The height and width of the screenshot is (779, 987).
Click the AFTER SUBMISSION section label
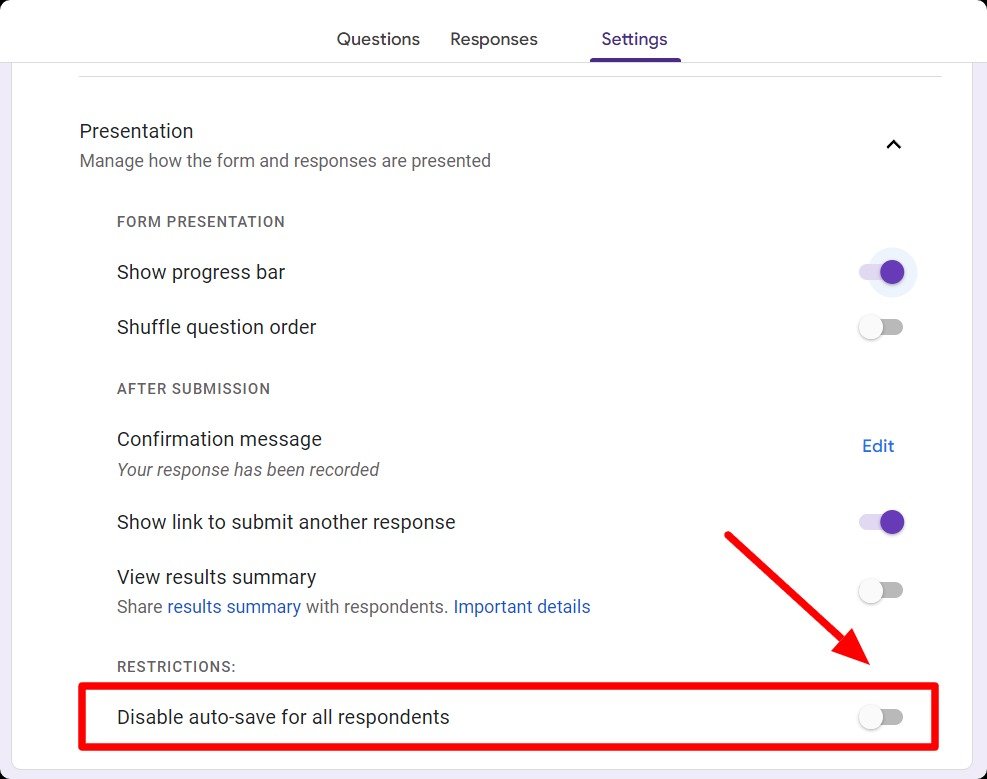coord(193,389)
